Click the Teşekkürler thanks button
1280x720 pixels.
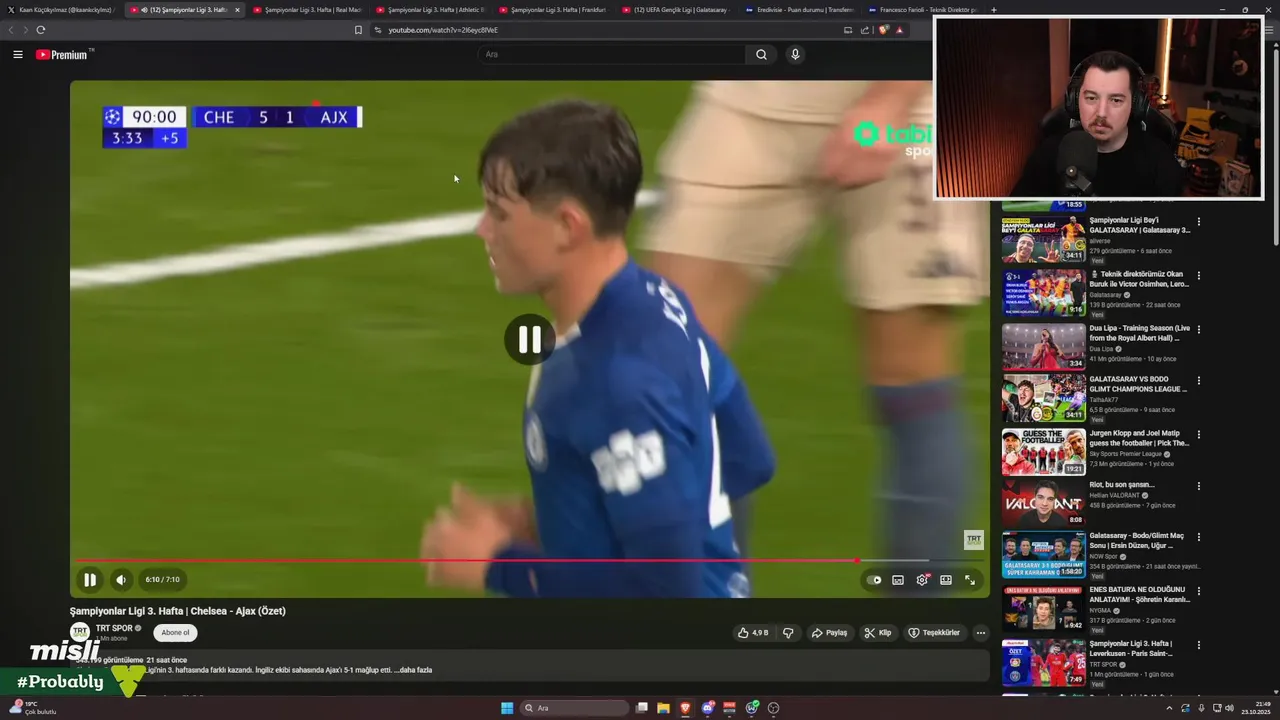[x=934, y=633]
